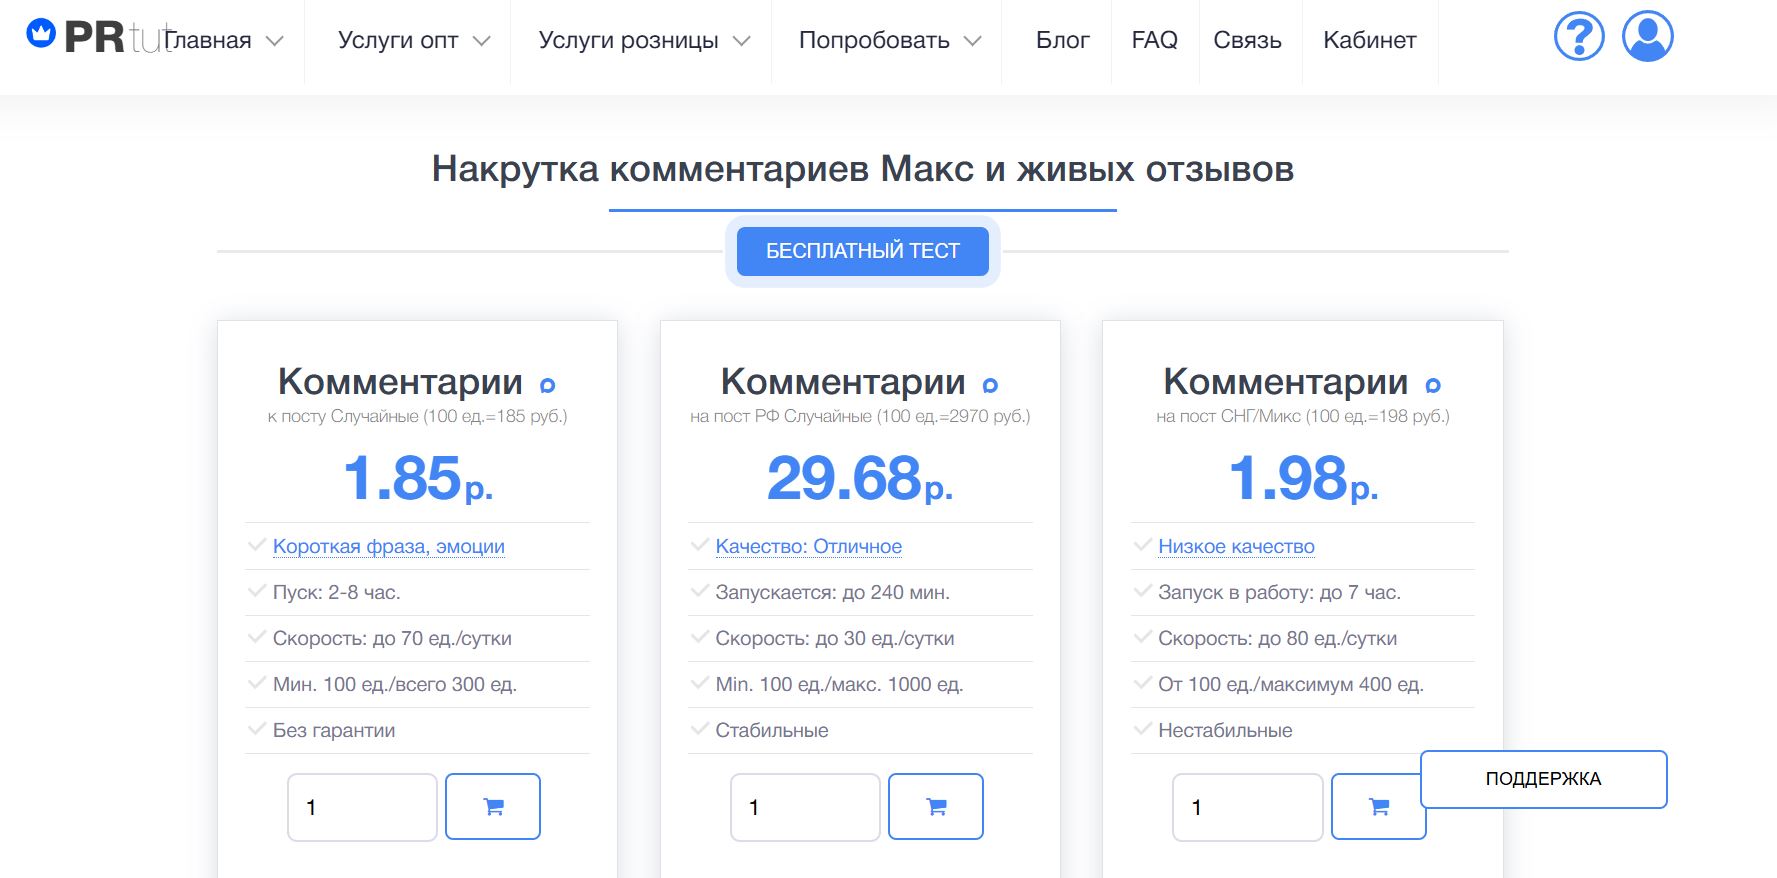The height and width of the screenshot is (878, 1777).
Task: Click the info bubble next to first Комментарии title
Action: tap(546, 383)
